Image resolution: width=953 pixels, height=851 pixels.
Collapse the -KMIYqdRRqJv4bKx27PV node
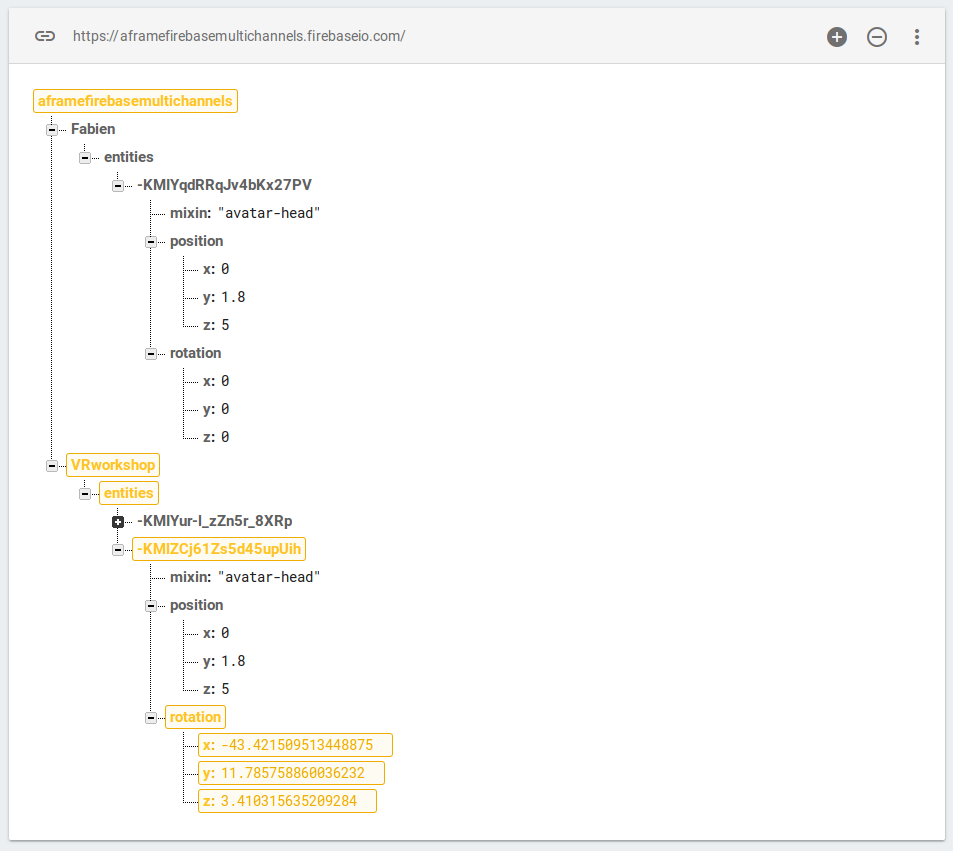[x=118, y=186]
